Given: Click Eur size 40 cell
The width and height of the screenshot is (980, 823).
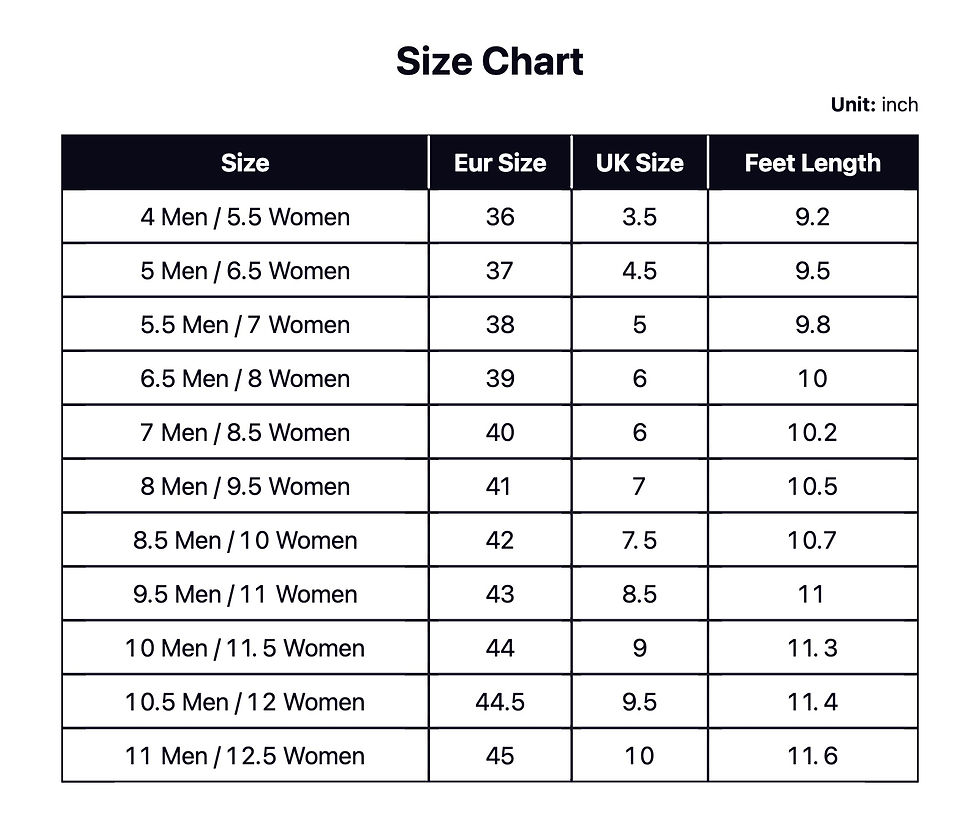Looking at the screenshot, I should tap(500, 433).
